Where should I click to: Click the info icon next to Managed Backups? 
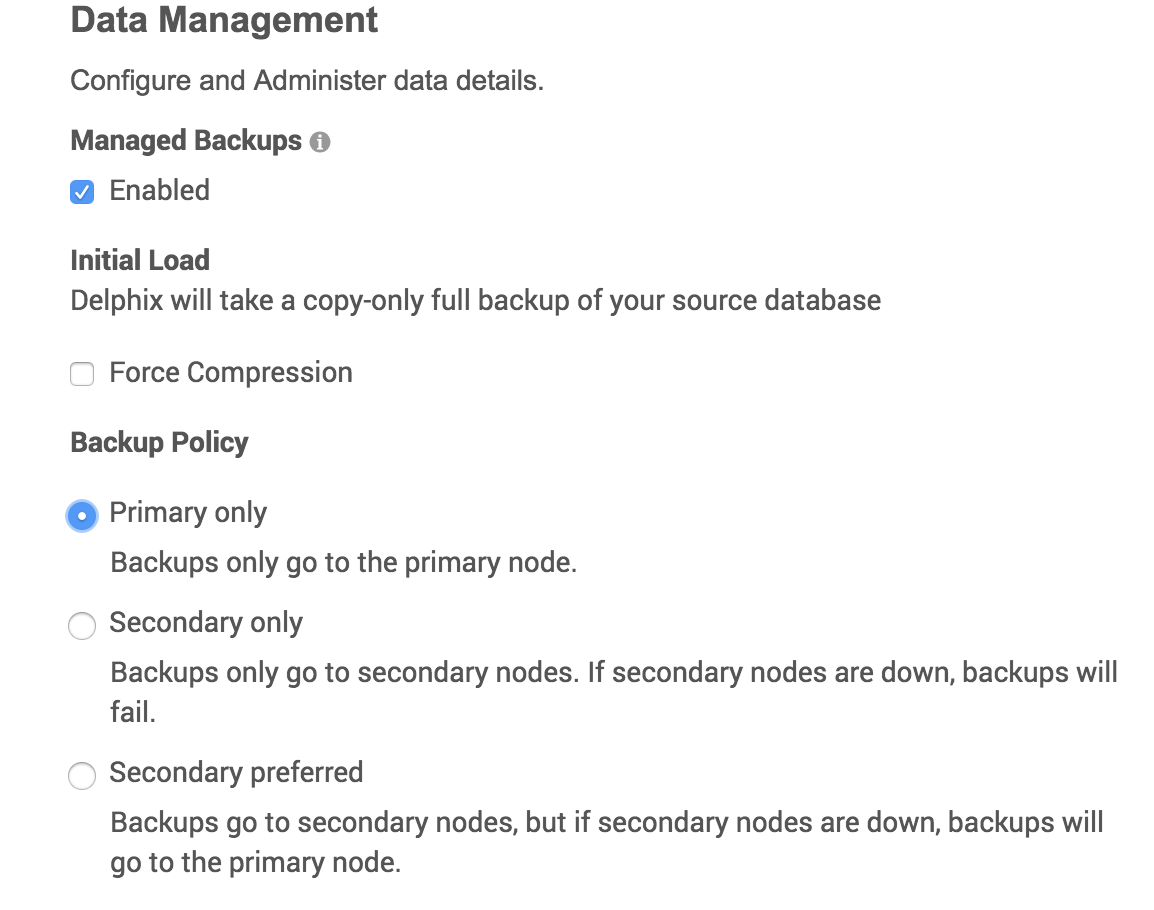pyautogui.click(x=320, y=141)
